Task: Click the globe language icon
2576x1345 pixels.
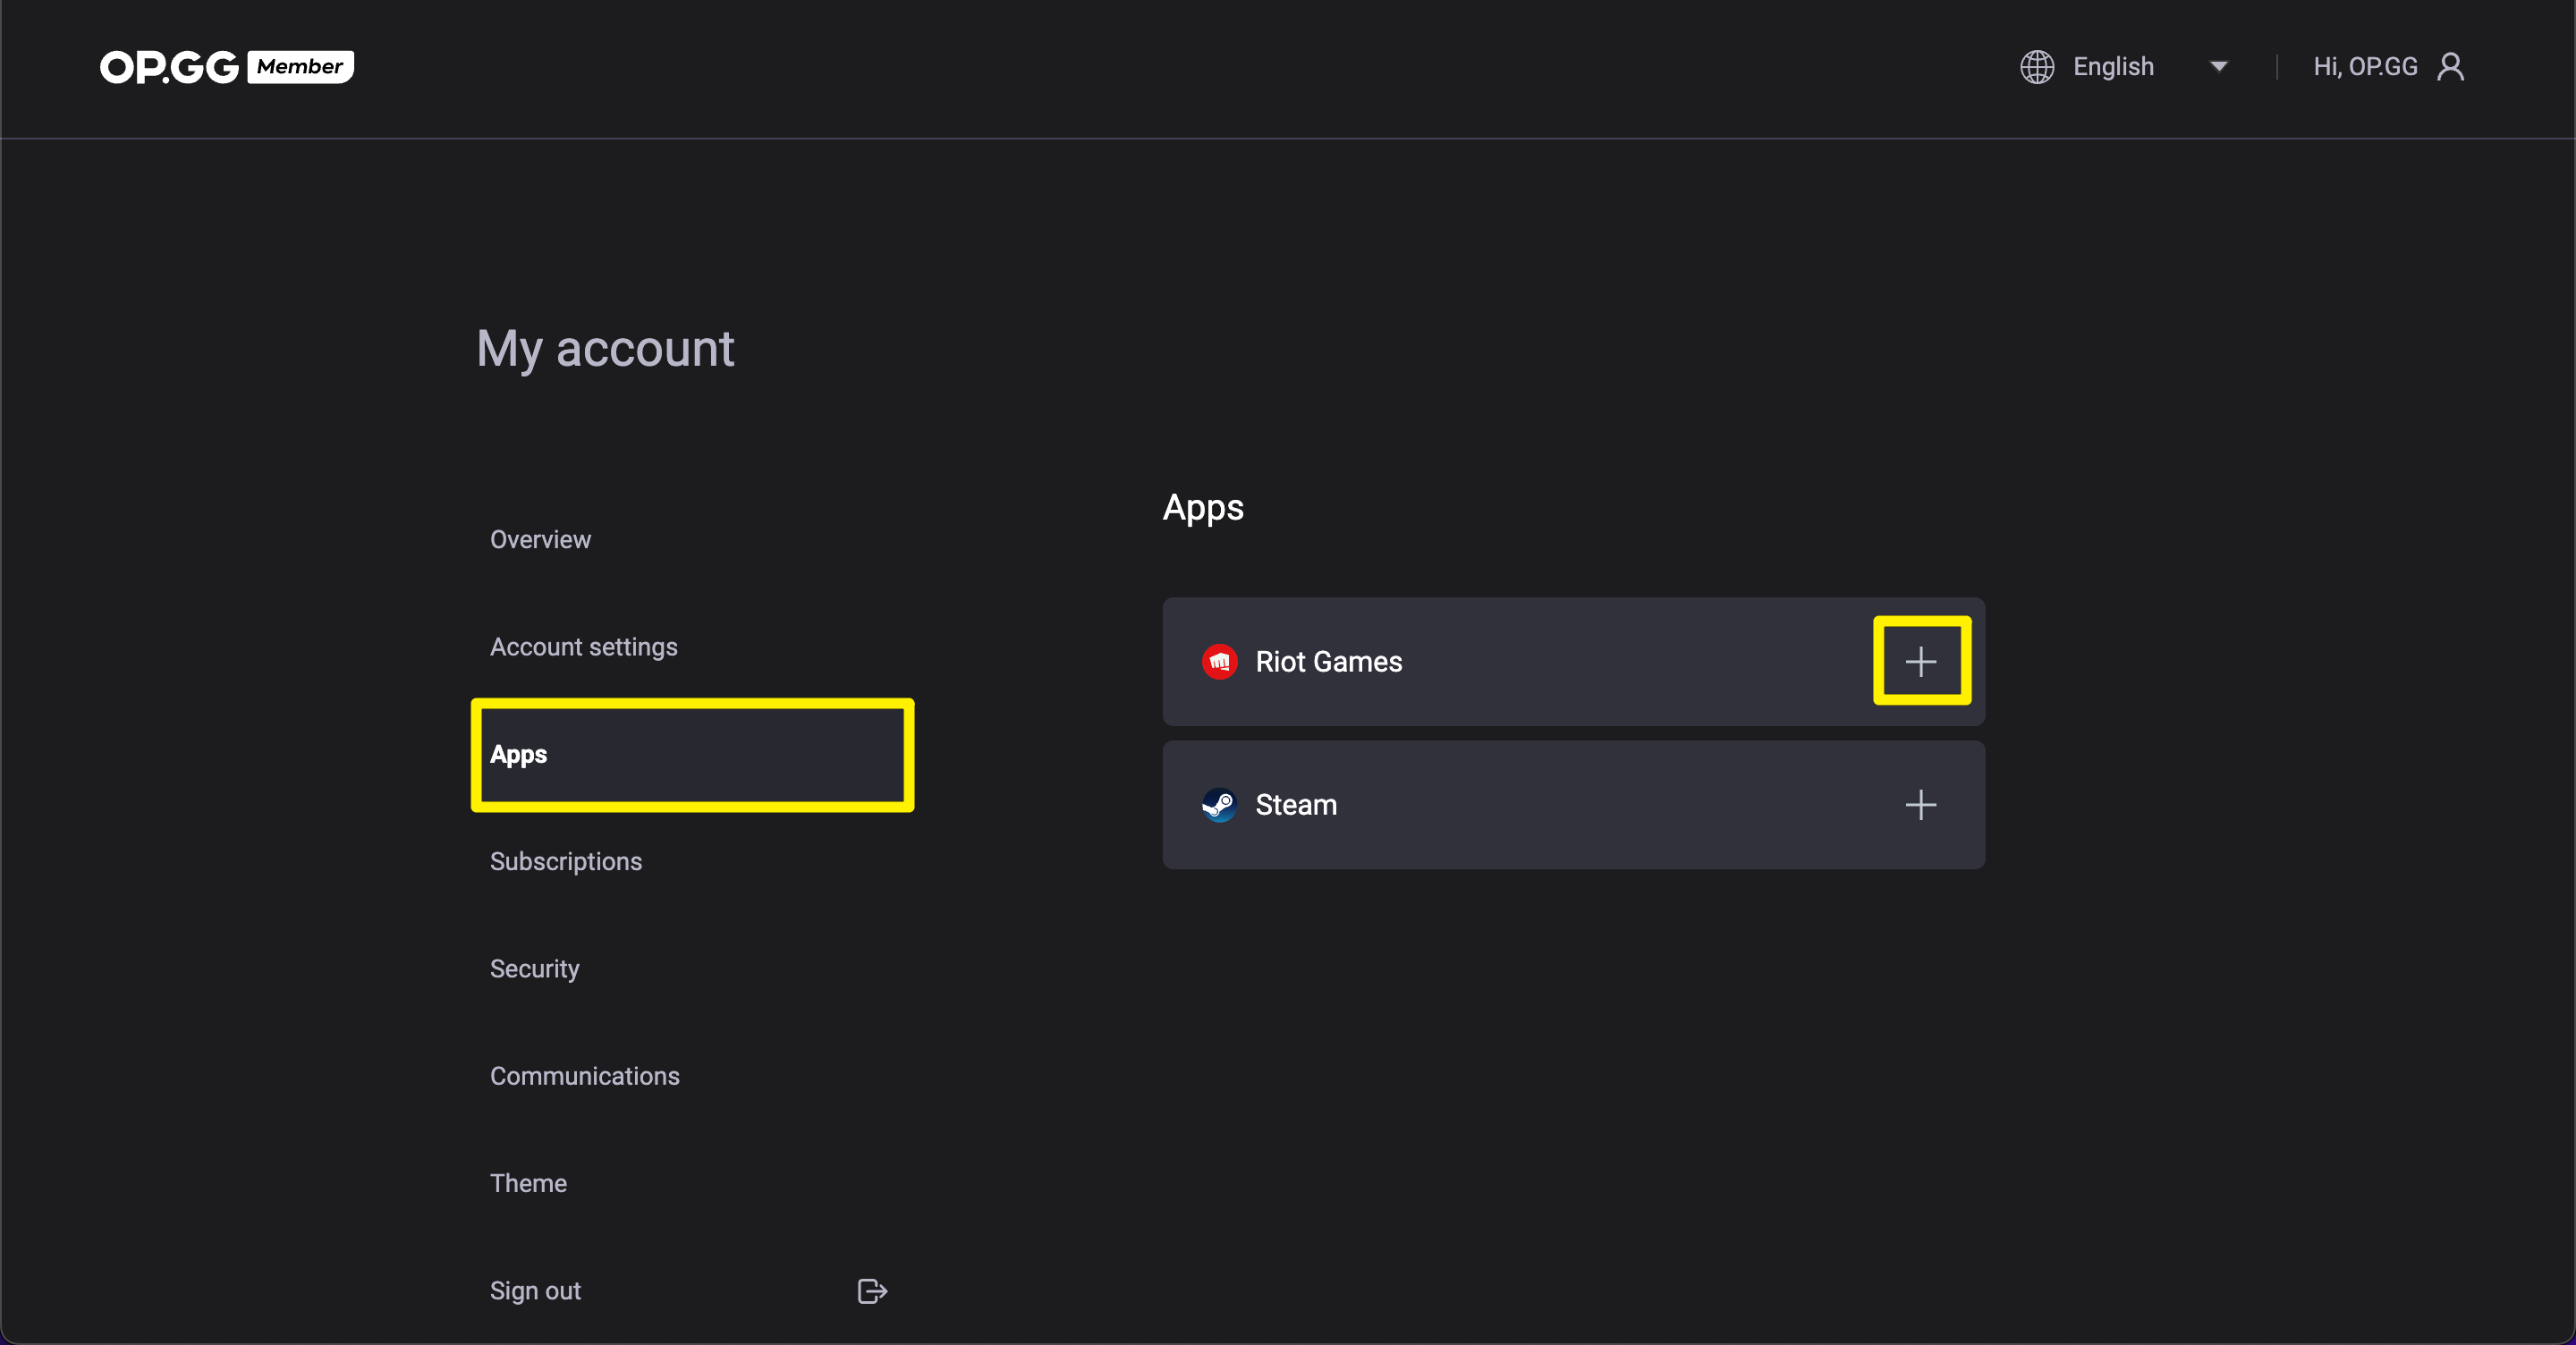Action: click(2037, 67)
